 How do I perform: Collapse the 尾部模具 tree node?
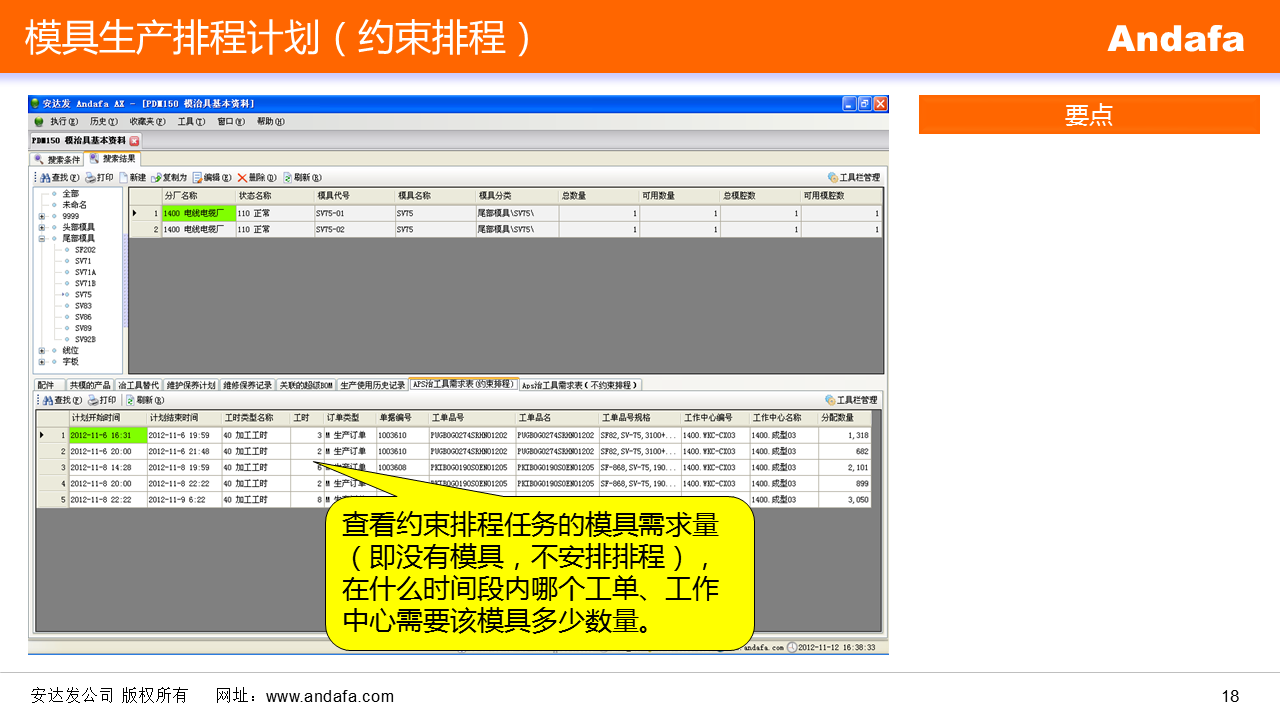pyautogui.click(x=42, y=238)
